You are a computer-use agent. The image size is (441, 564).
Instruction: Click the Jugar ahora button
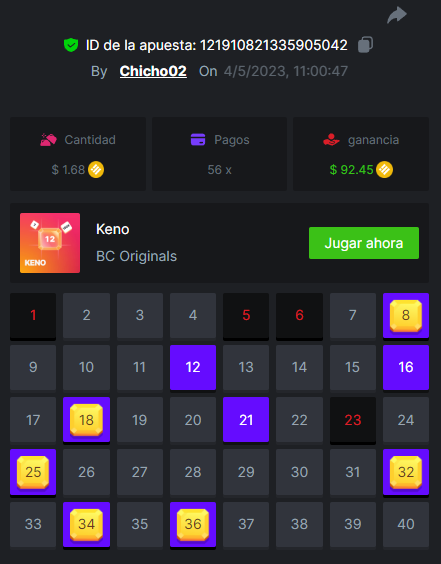pos(364,243)
